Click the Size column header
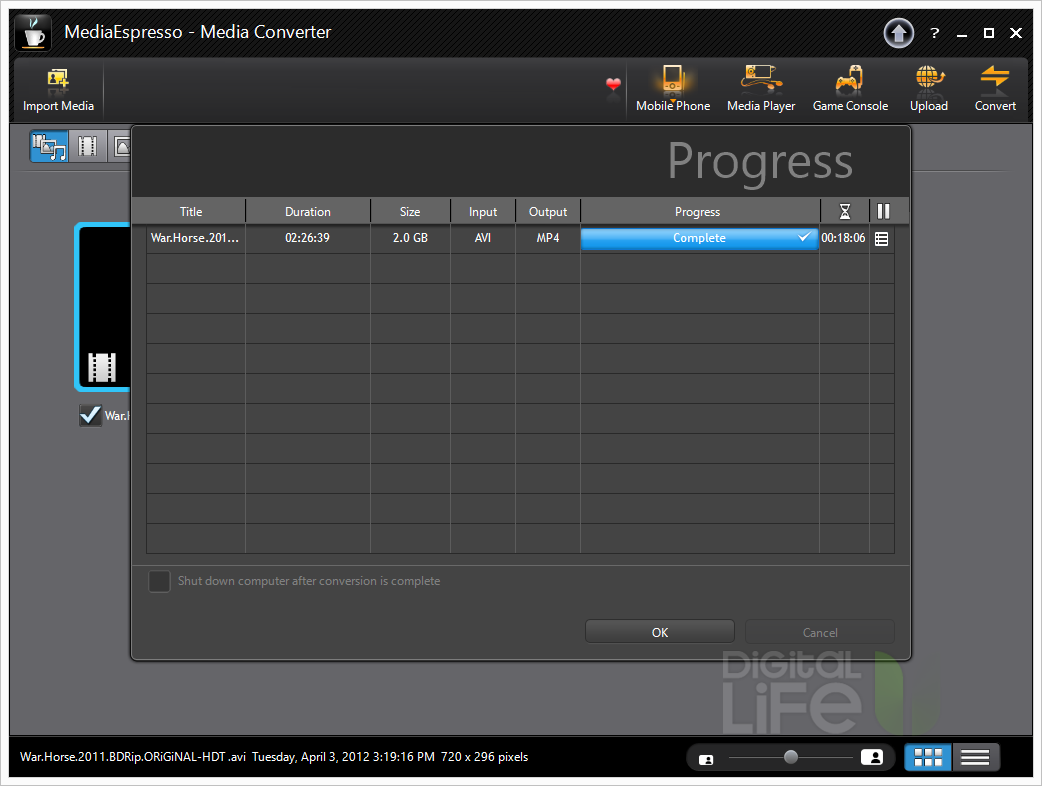1042x786 pixels. [x=410, y=211]
